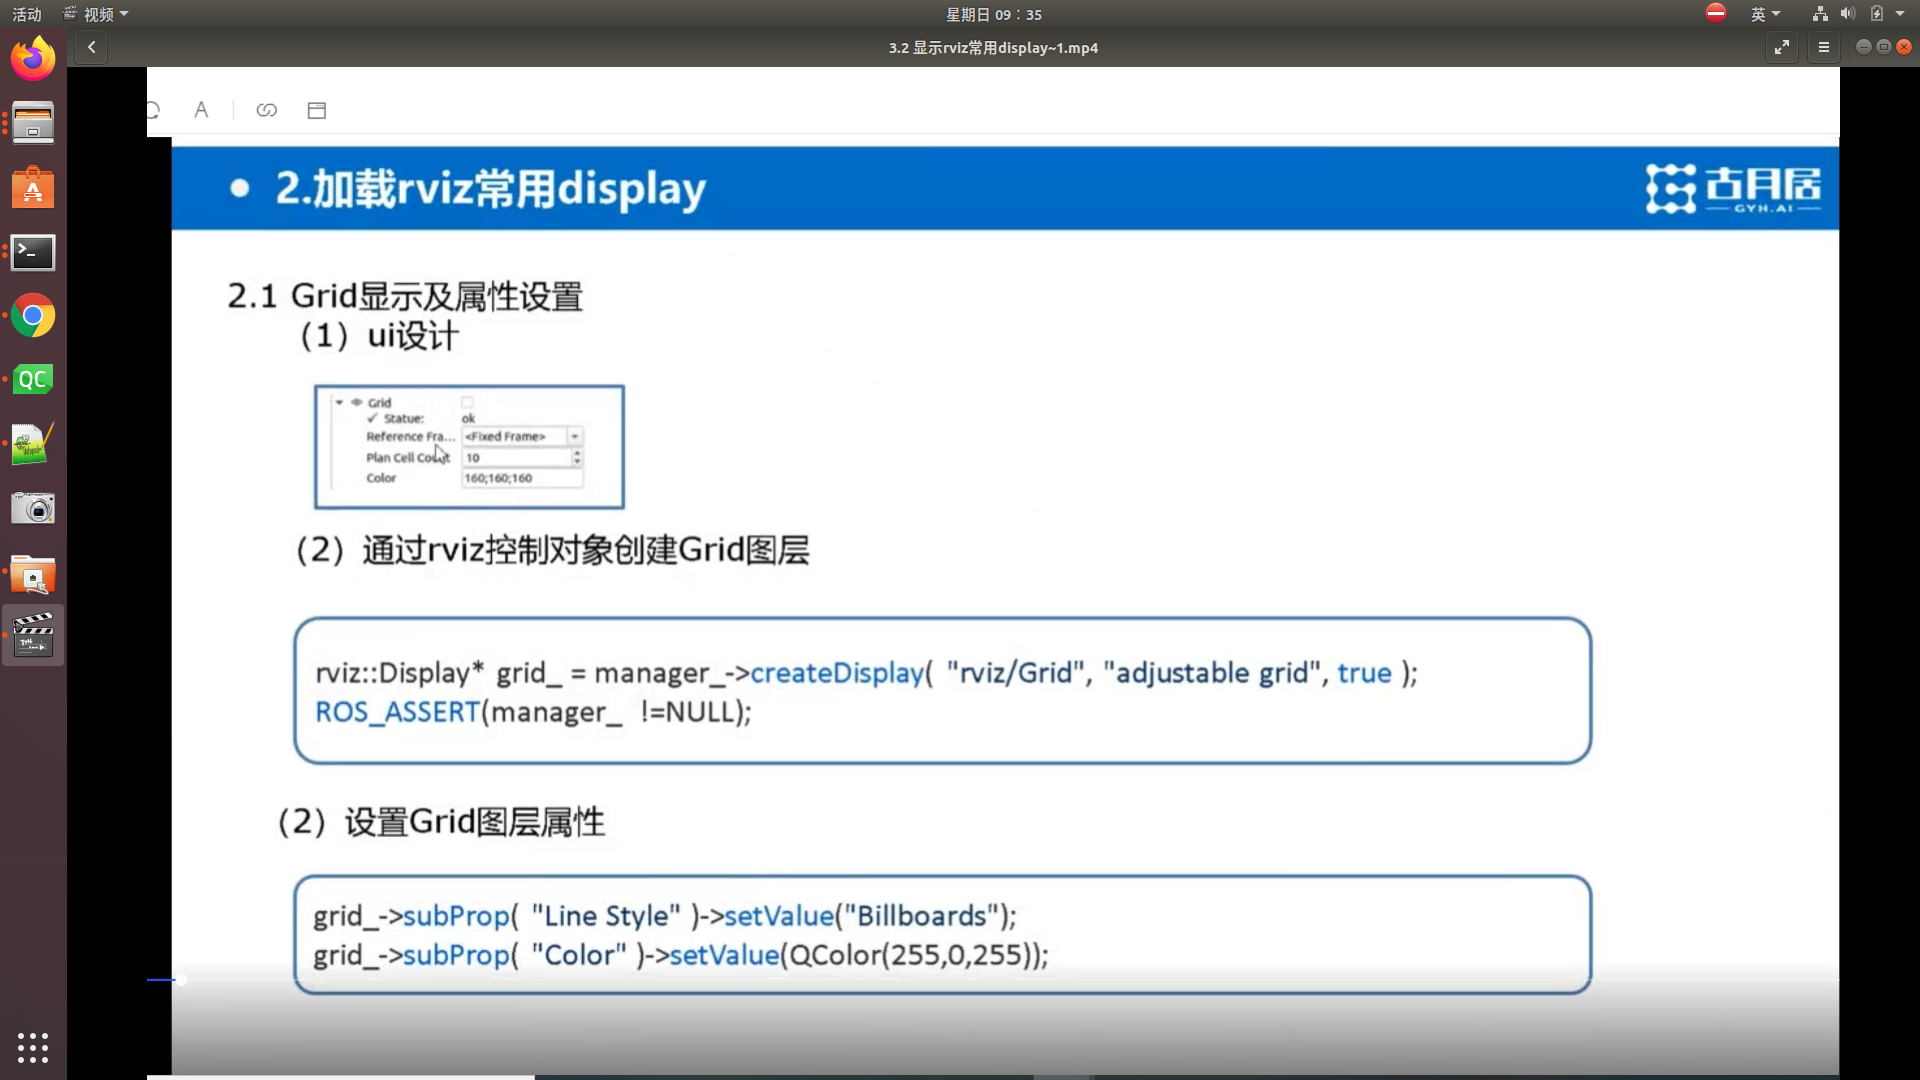
Task: Click the word 'true' in the code
Action: (x=1364, y=673)
